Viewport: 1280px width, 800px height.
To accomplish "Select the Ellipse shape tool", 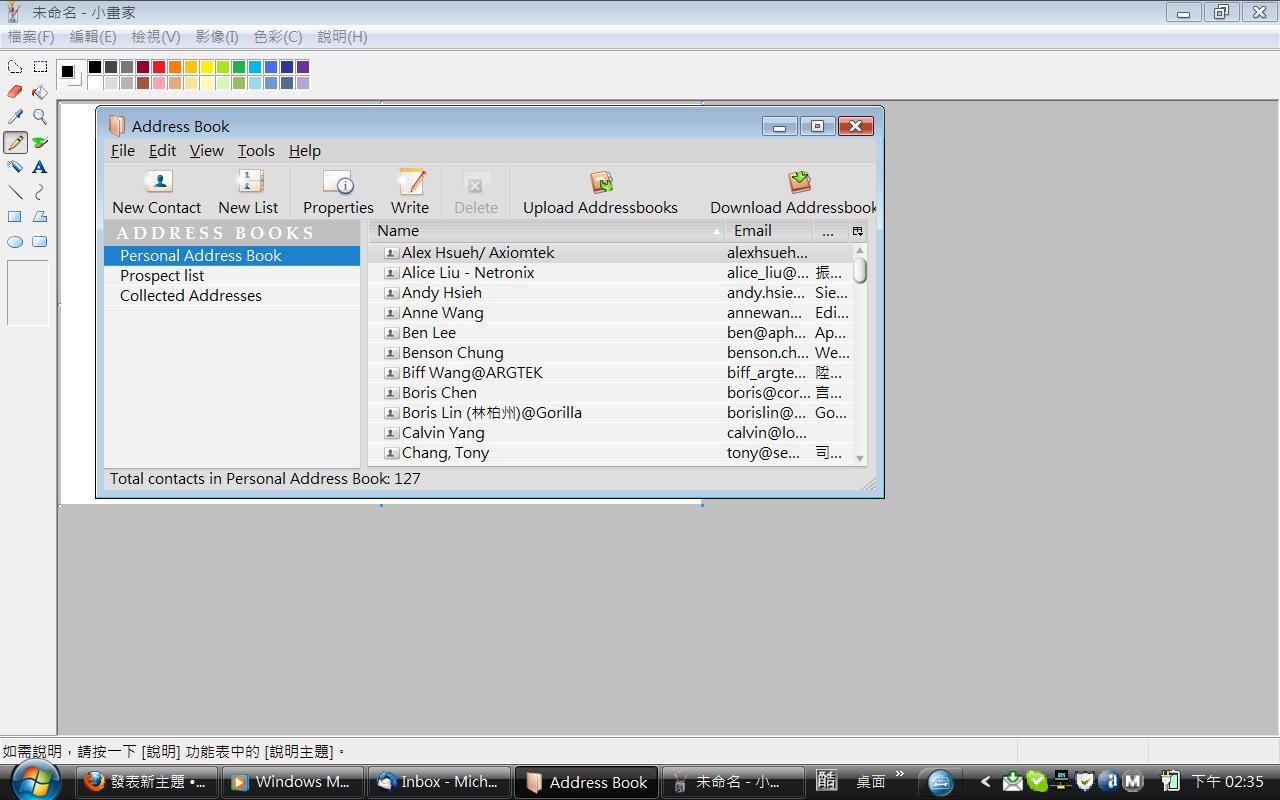I will click(15, 242).
